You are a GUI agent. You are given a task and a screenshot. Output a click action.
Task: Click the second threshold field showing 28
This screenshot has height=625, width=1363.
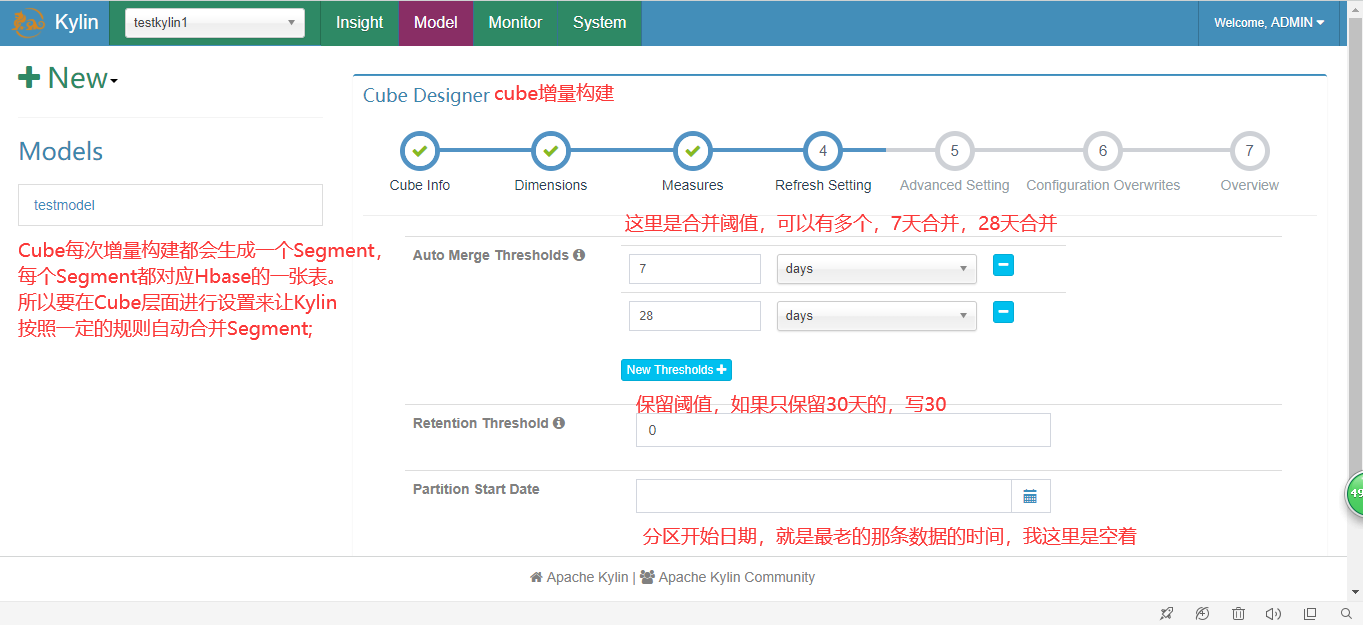[695, 316]
